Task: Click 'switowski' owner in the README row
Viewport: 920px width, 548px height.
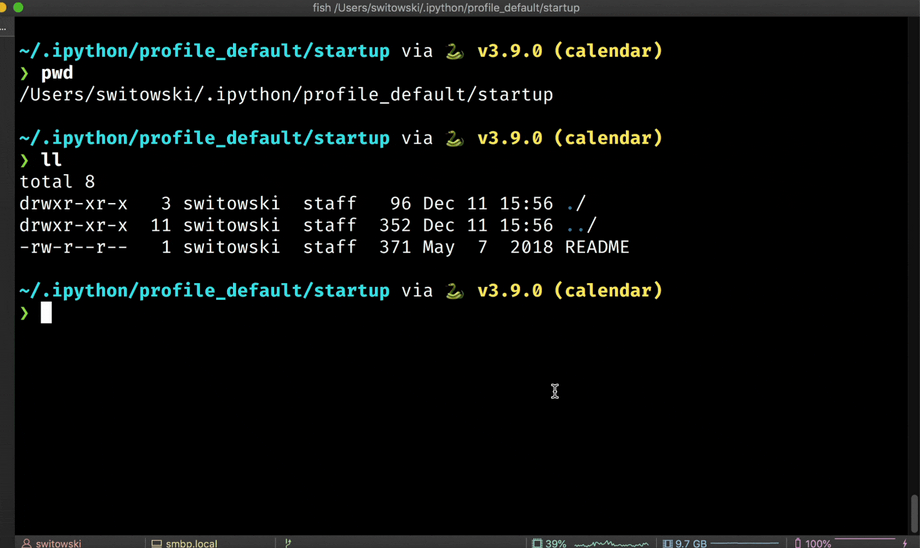Action: tap(232, 247)
